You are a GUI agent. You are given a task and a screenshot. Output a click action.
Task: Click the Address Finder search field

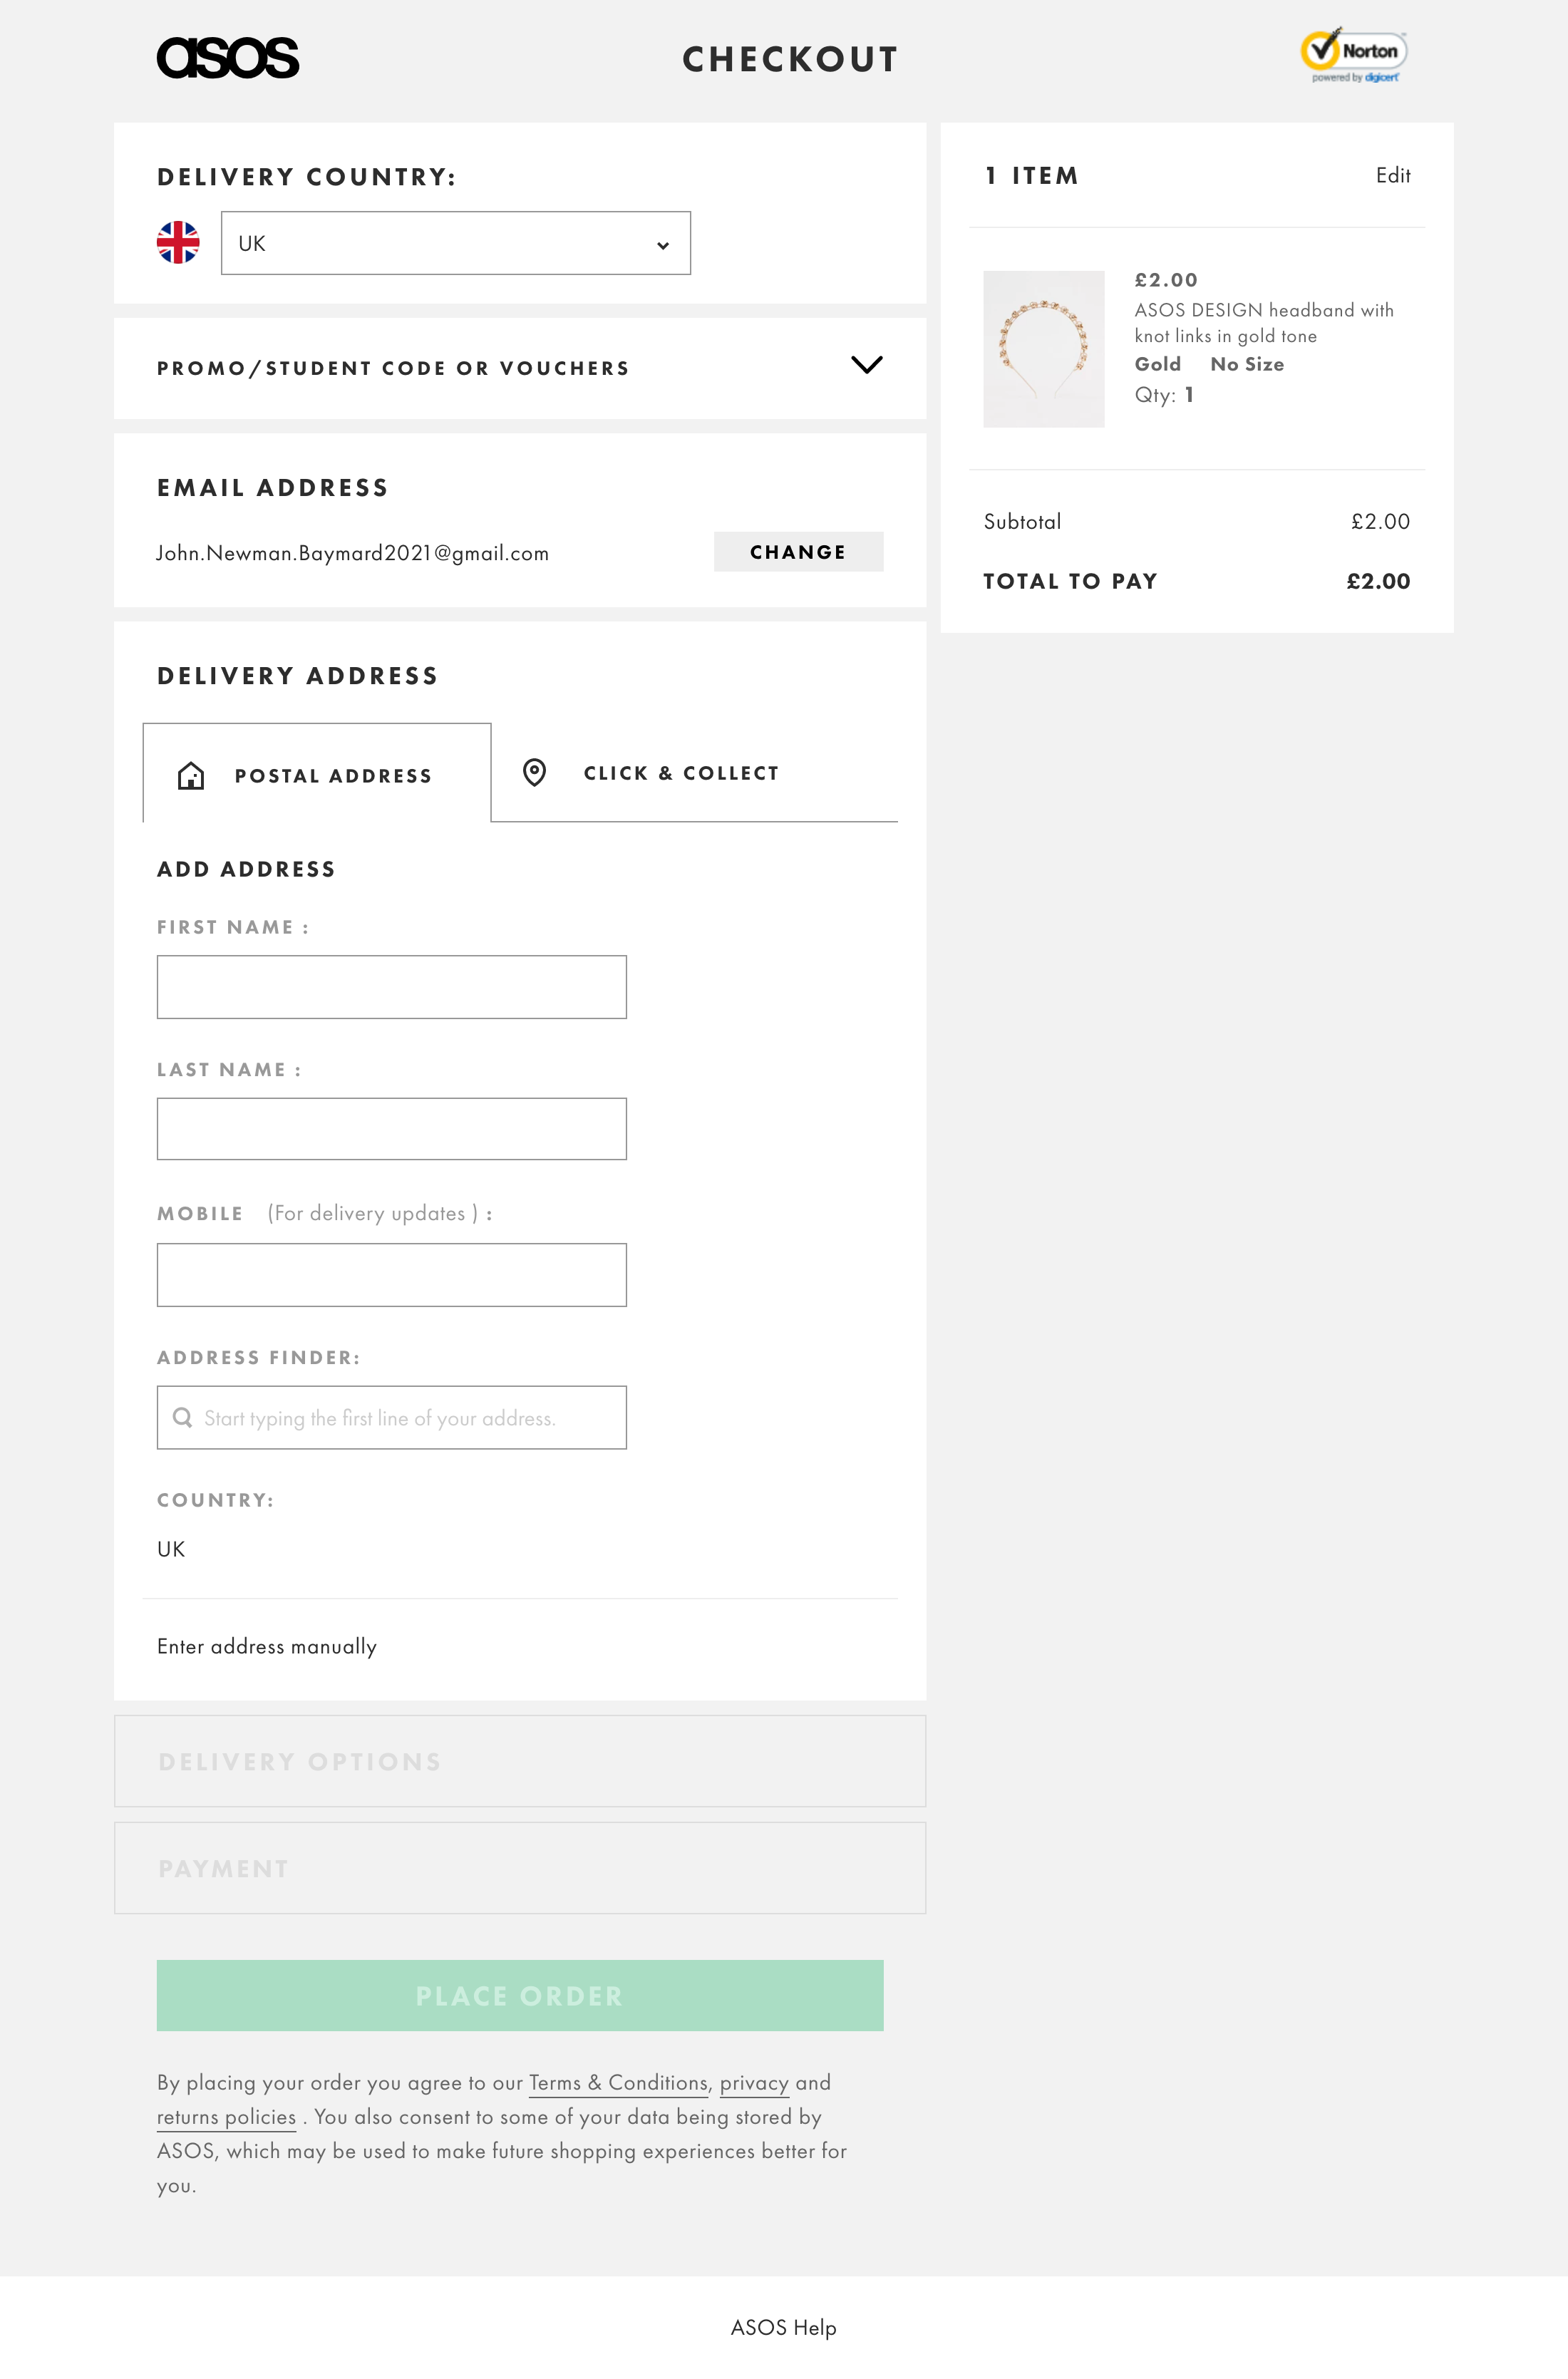pyautogui.click(x=391, y=1417)
